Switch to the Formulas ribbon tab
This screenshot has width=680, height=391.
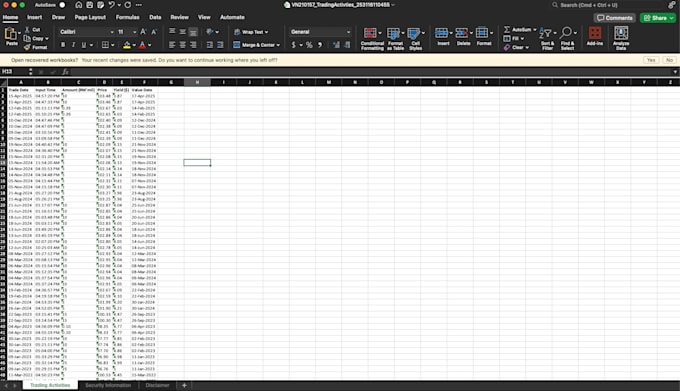[128, 17]
